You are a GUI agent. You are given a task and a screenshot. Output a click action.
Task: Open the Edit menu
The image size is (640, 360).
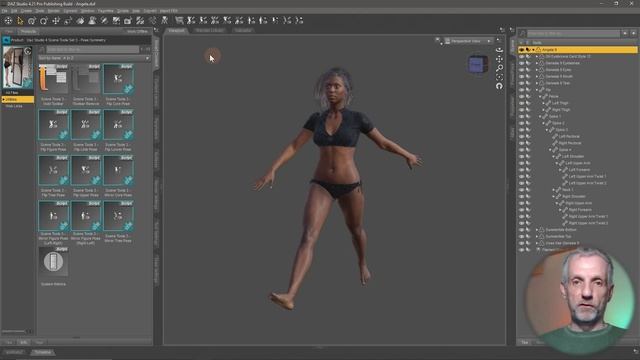click(14, 11)
